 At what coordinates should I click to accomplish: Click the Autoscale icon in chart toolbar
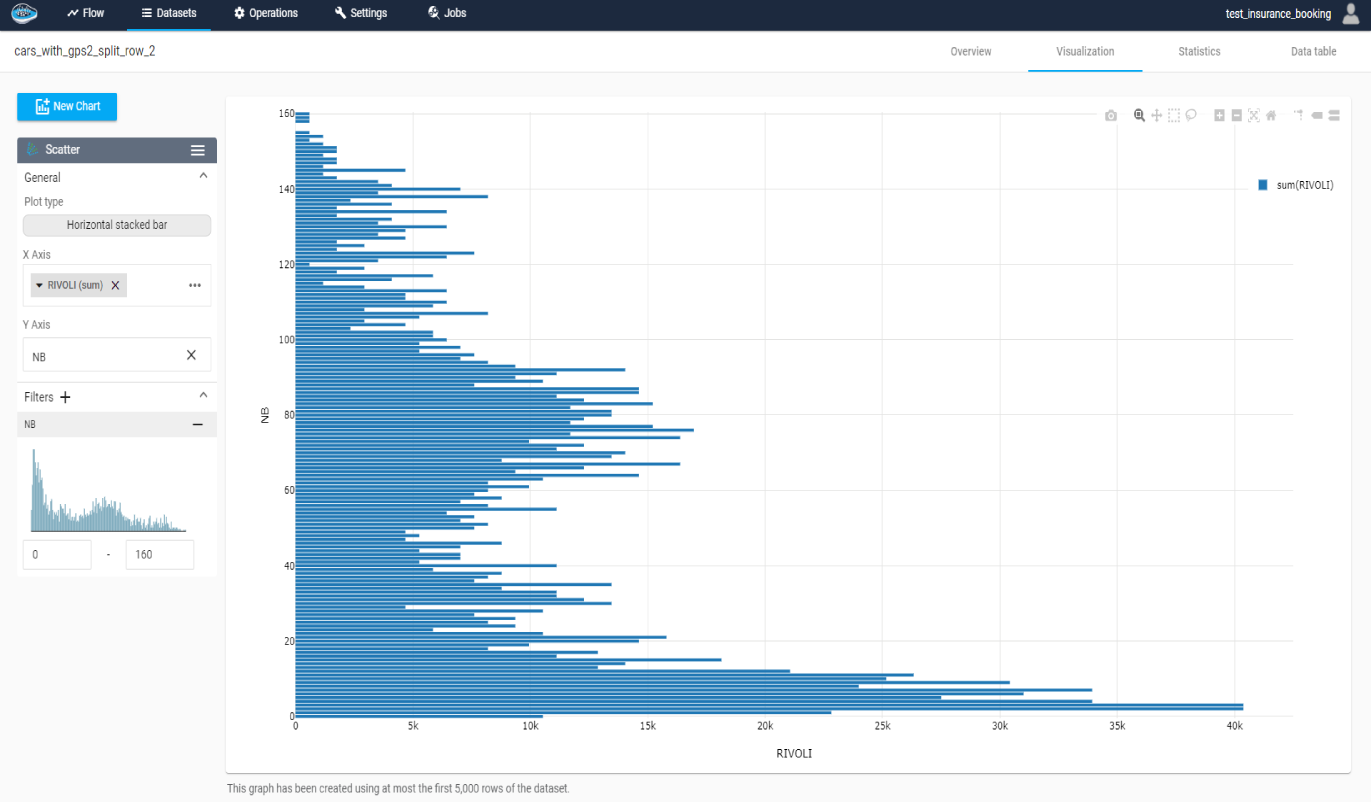(x=1254, y=116)
